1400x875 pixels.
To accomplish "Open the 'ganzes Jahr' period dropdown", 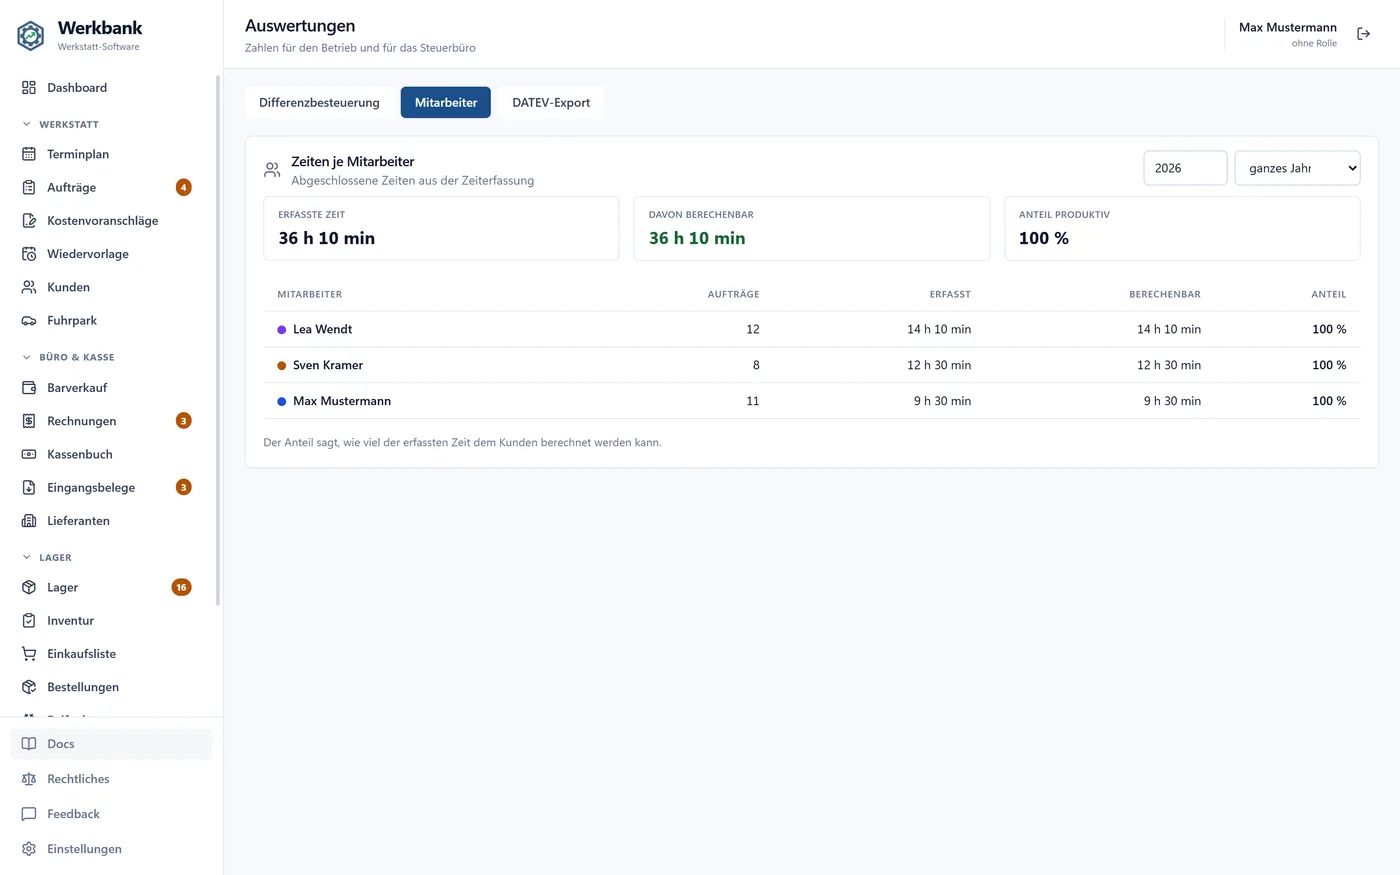I will click(x=1297, y=168).
